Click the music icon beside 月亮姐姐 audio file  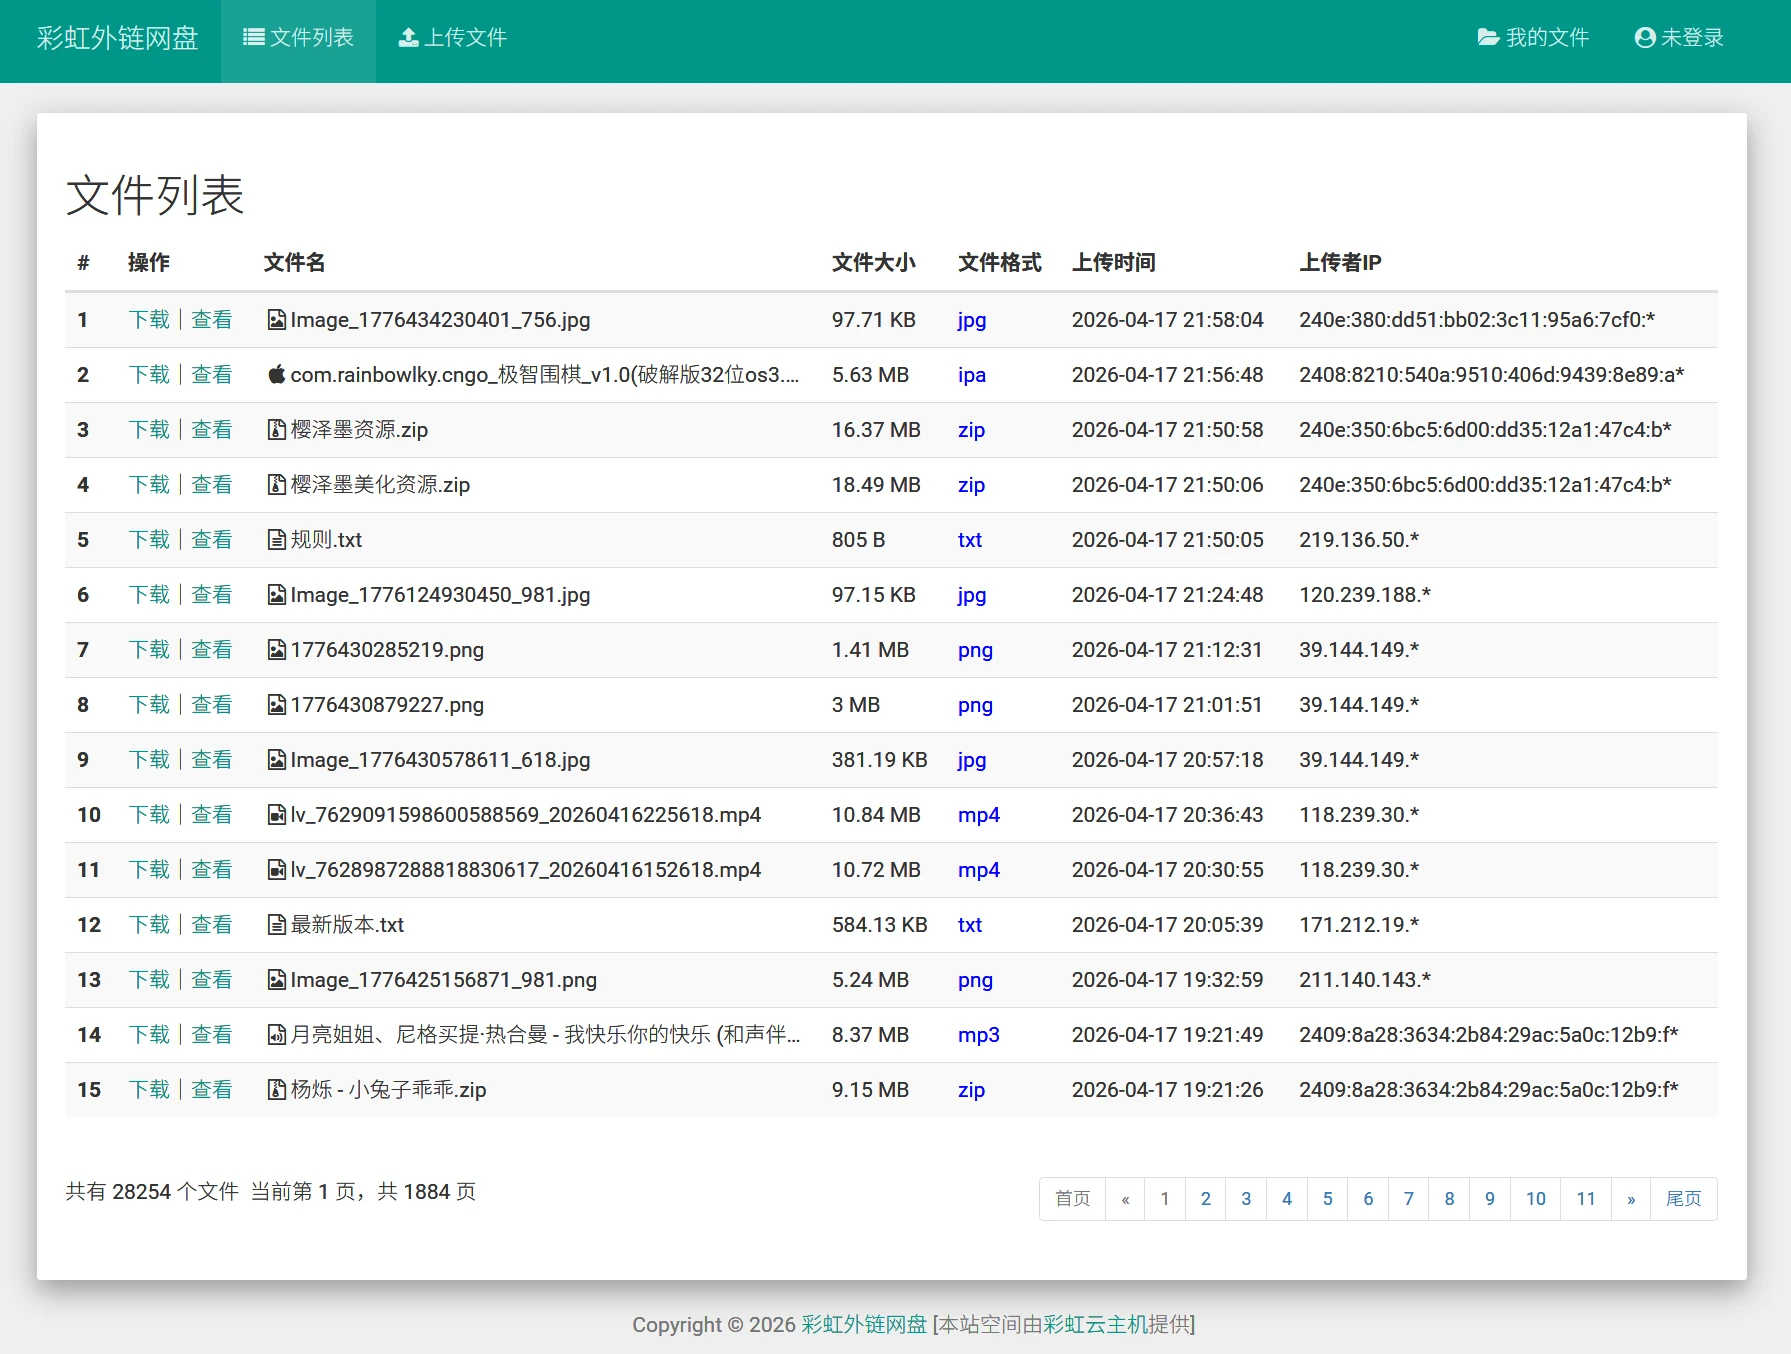click(277, 1035)
